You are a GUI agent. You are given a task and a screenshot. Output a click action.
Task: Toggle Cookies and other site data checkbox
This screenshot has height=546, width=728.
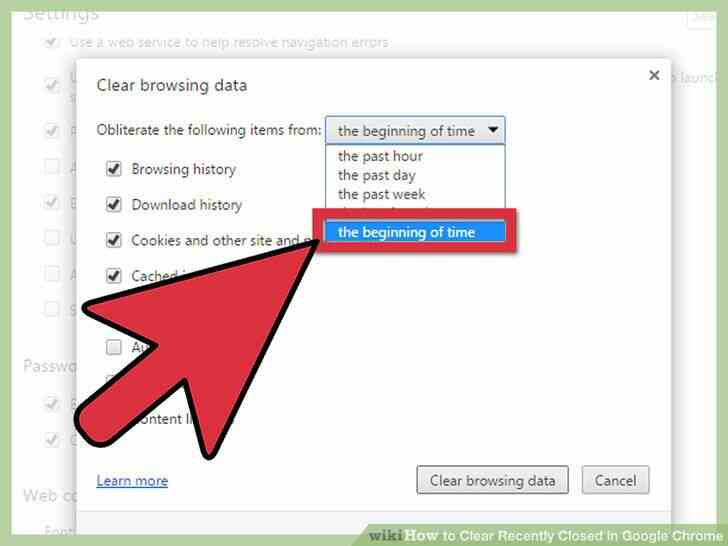pyautogui.click(x=114, y=240)
